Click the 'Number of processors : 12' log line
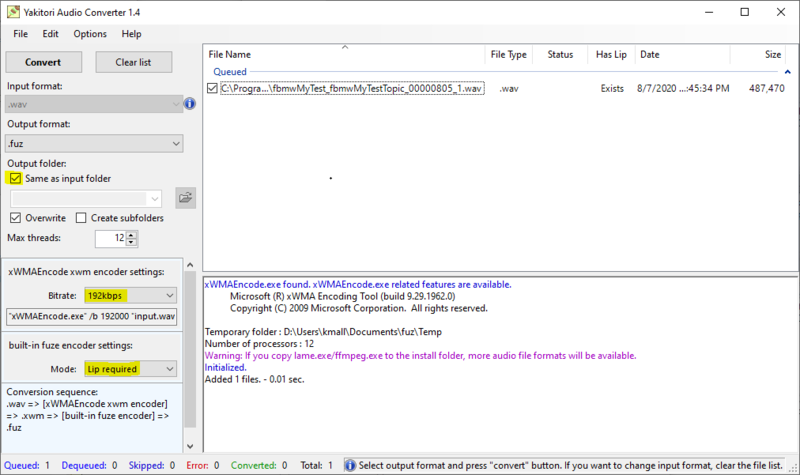The height and width of the screenshot is (475, 800). [x=259, y=343]
